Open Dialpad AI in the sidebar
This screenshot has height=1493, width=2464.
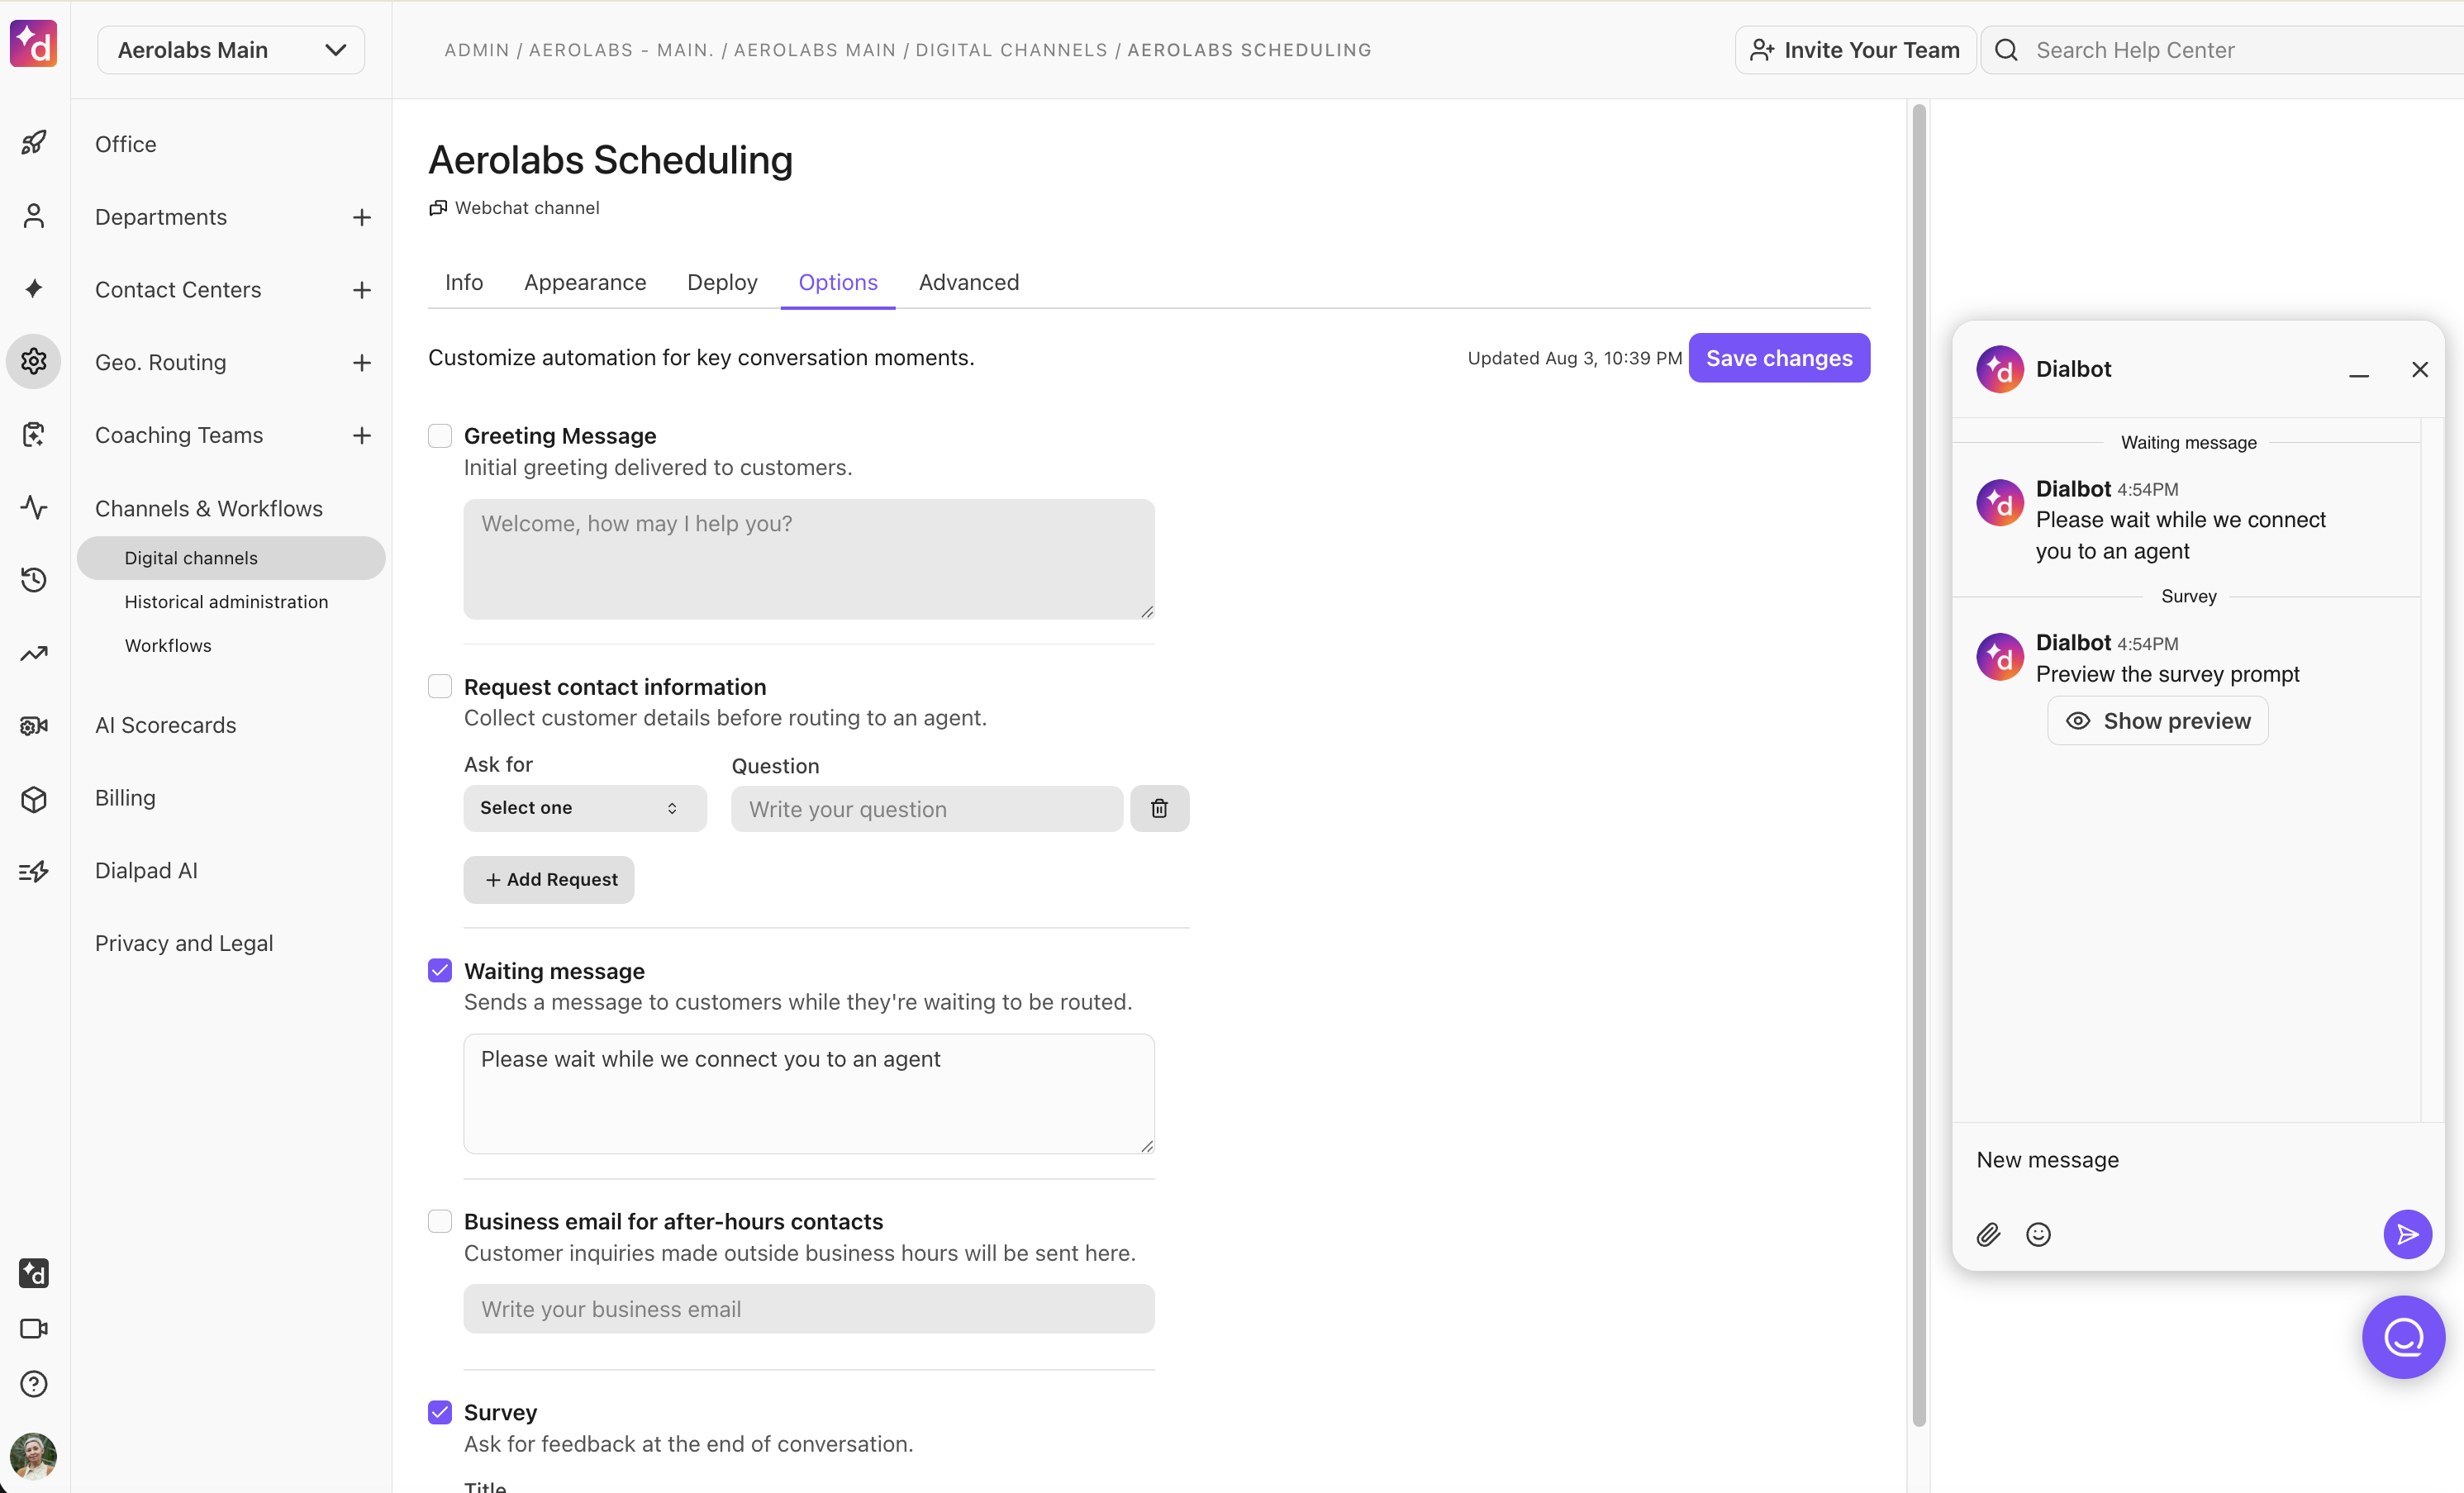[146, 870]
